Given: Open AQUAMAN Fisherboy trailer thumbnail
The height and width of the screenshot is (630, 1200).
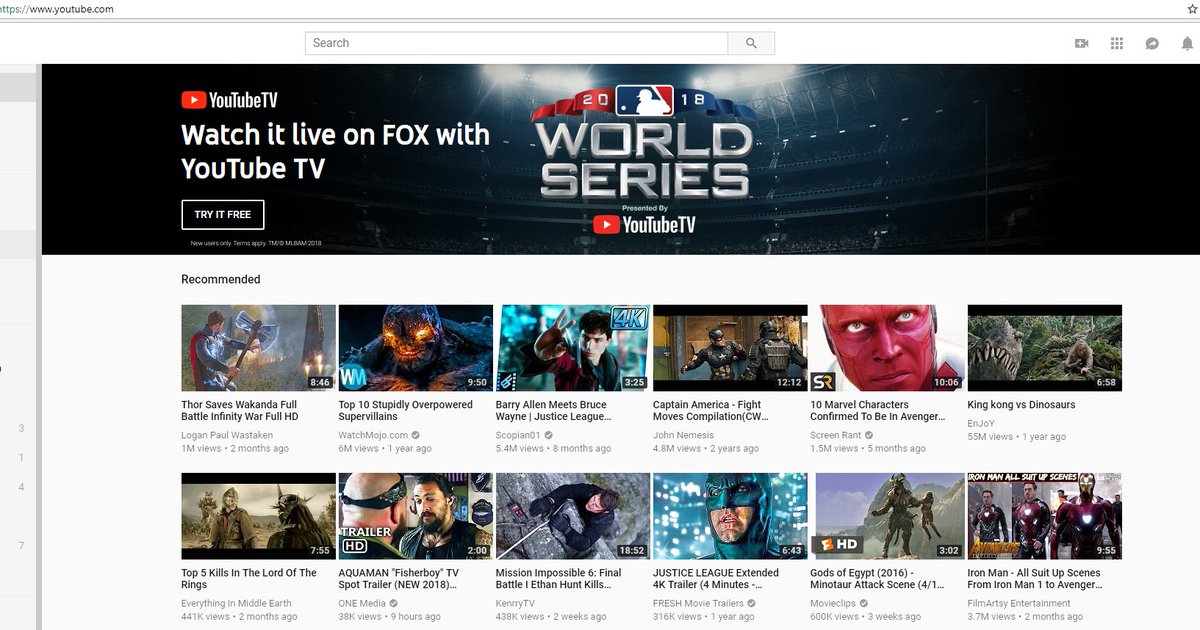Looking at the screenshot, I should point(416,516).
